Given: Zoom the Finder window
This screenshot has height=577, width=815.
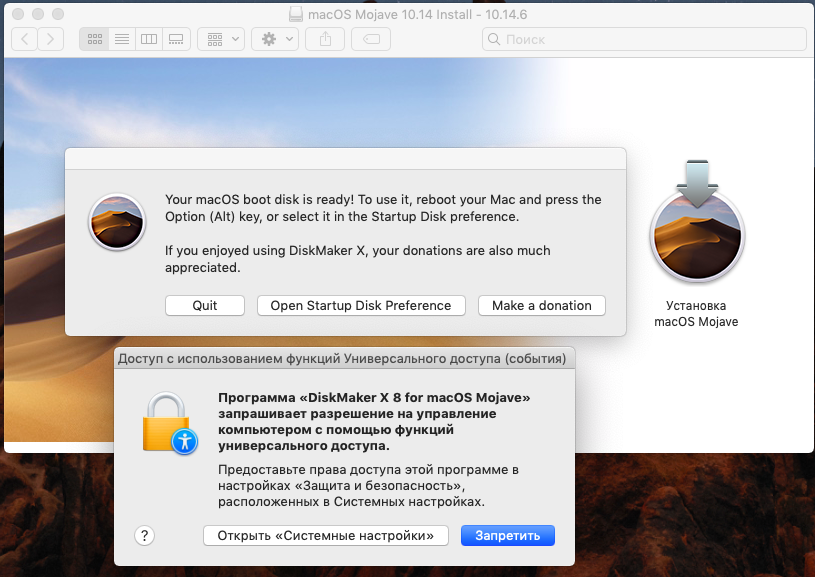Looking at the screenshot, I should point(58,14).
